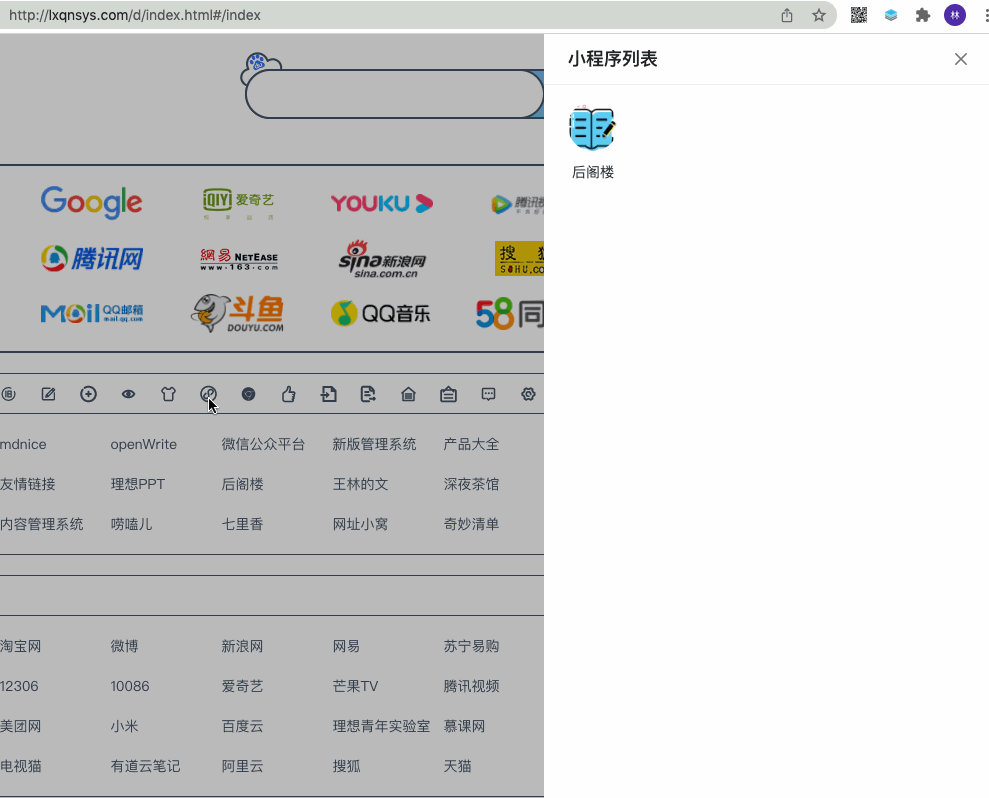Click the 后阁楼 mini-program icon in the panel

pyautogui.click(x=592, y=128)
